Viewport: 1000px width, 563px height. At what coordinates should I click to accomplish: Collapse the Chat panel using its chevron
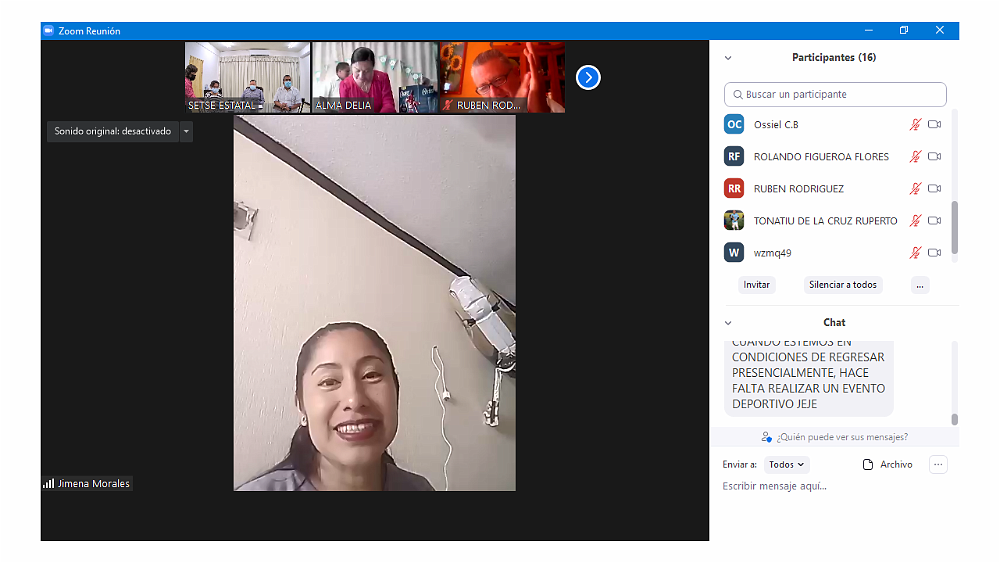coord(728,323)
